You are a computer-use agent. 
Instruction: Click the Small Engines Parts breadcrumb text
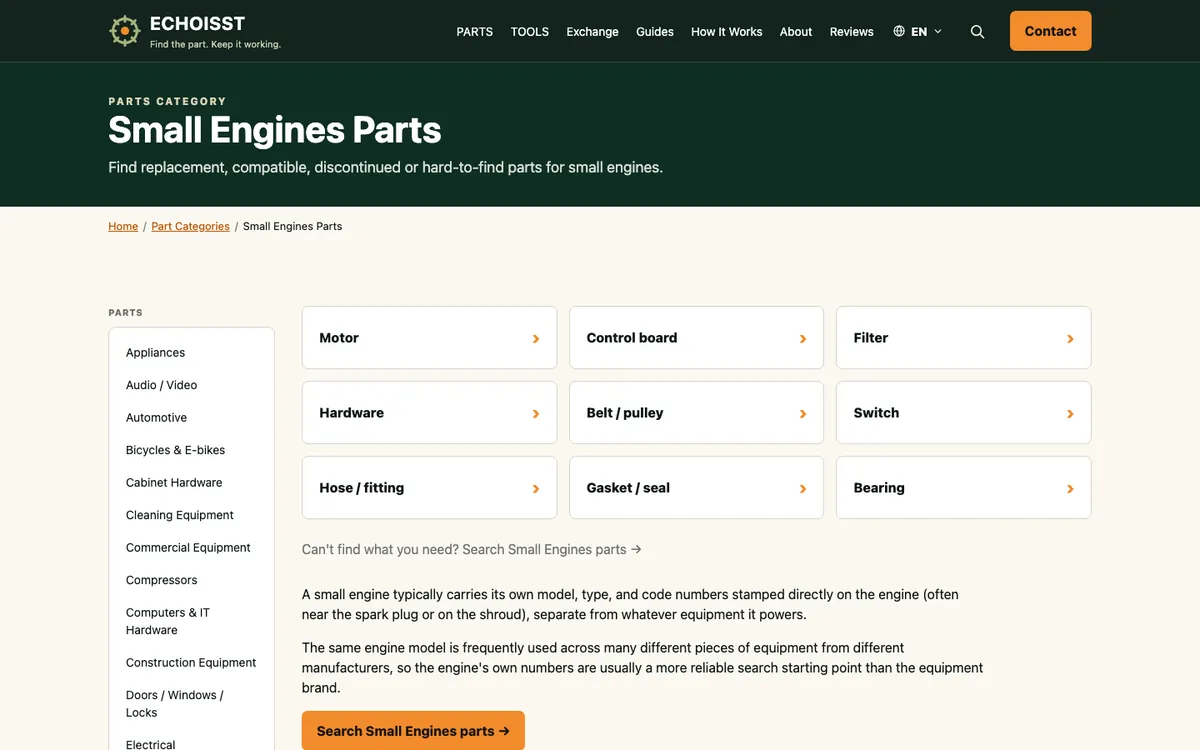pos(292,226)
